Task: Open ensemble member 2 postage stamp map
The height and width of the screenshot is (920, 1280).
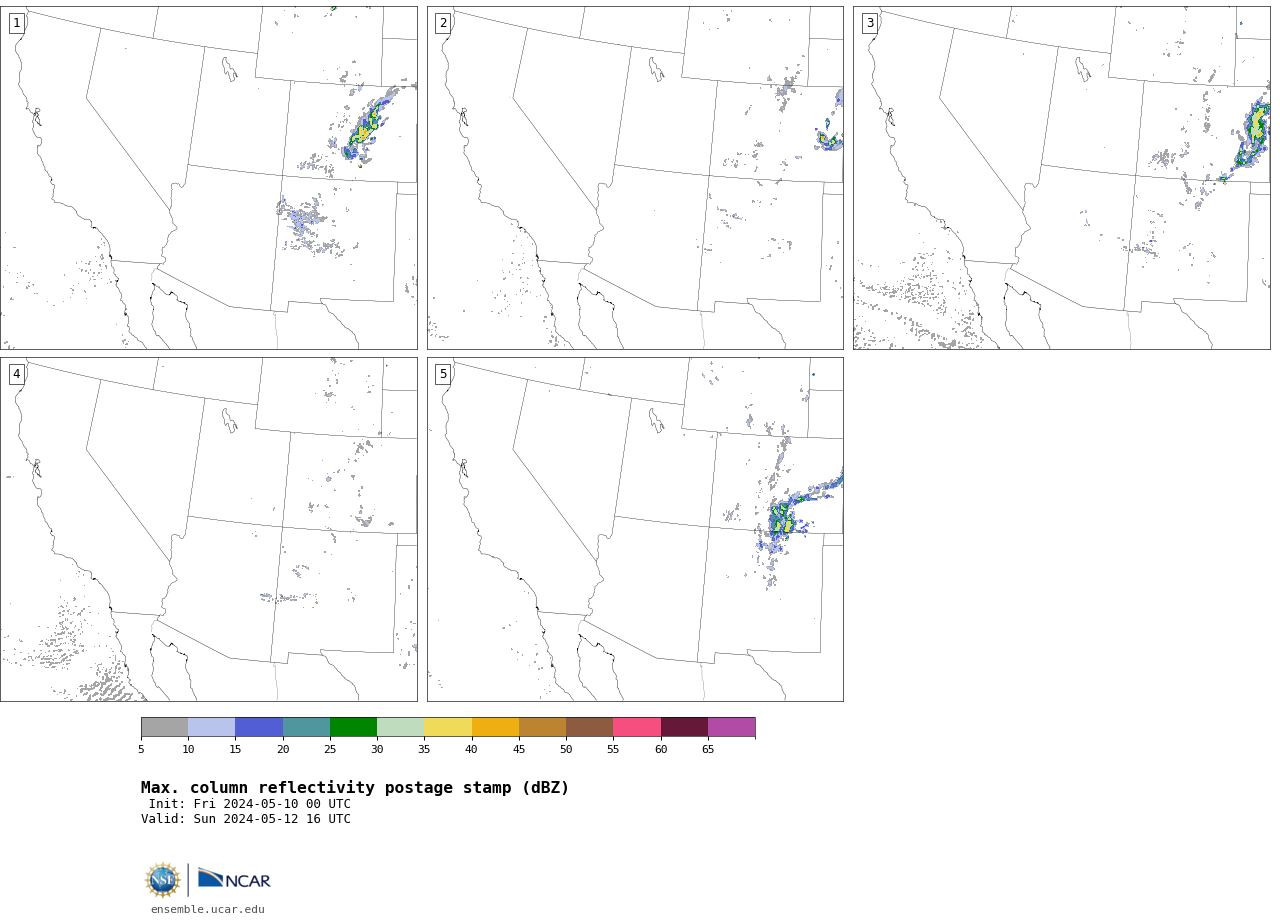Action: point(635,178)
